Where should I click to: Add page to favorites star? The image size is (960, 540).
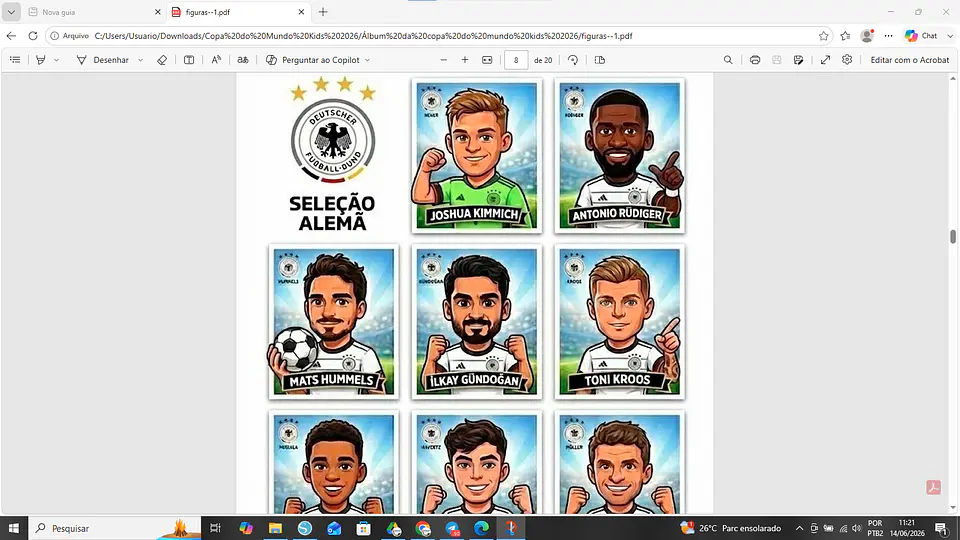point(823,36)
